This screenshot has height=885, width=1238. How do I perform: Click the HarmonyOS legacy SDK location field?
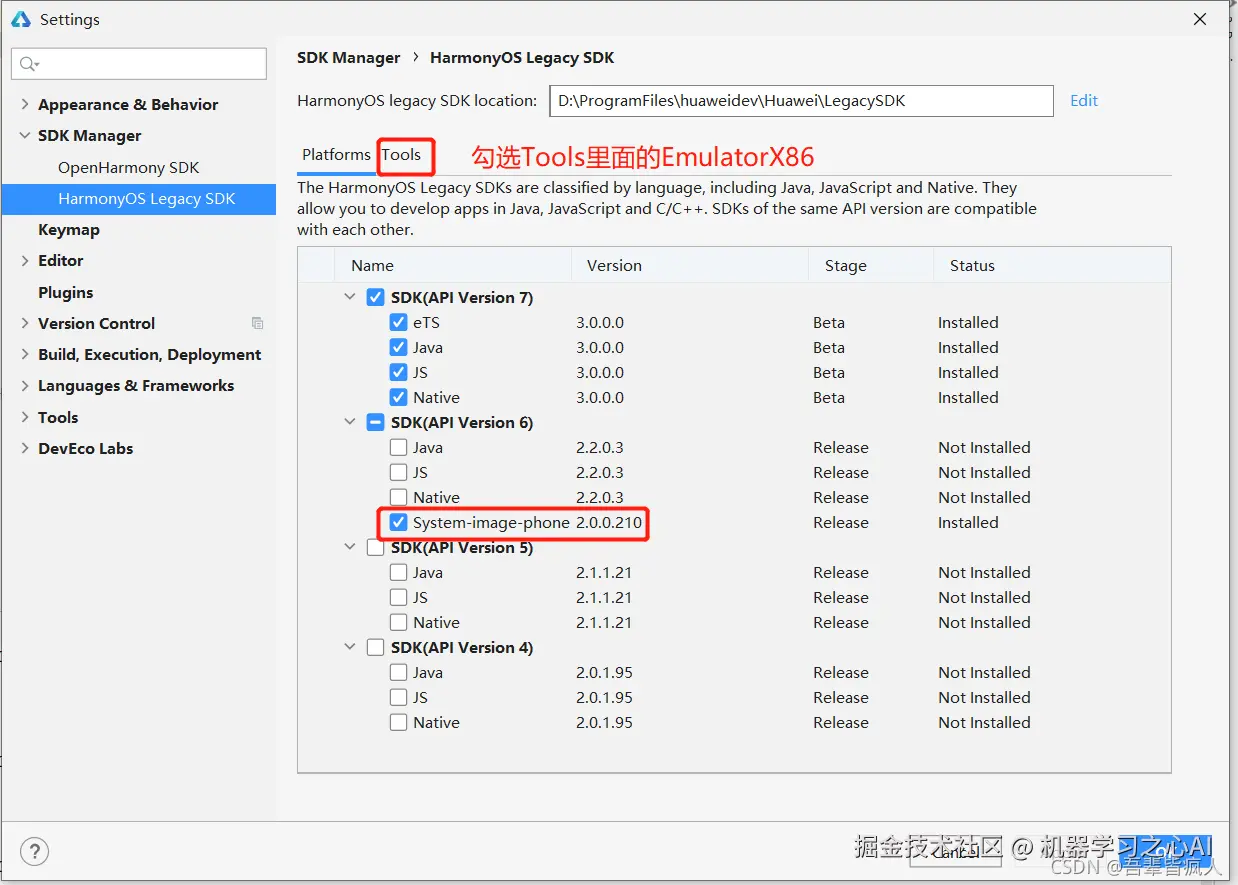(801, 100)
